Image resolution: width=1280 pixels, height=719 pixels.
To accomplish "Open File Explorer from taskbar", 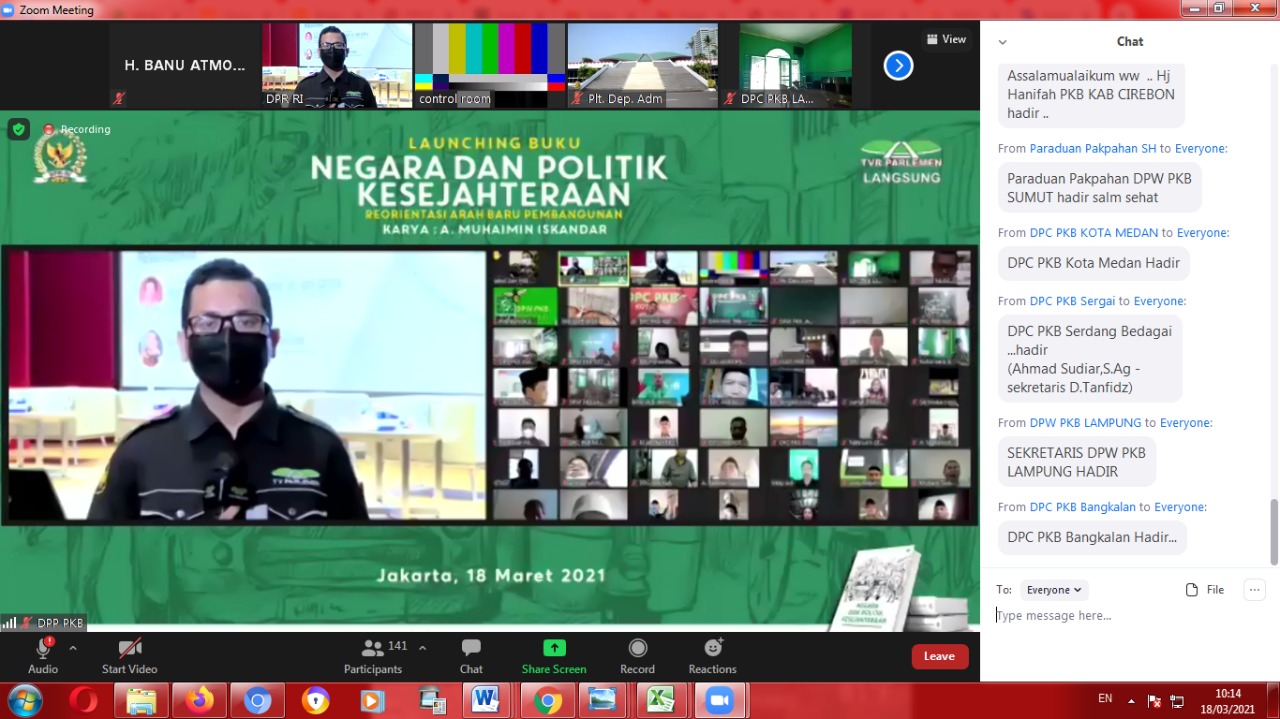I will (142, 701).
